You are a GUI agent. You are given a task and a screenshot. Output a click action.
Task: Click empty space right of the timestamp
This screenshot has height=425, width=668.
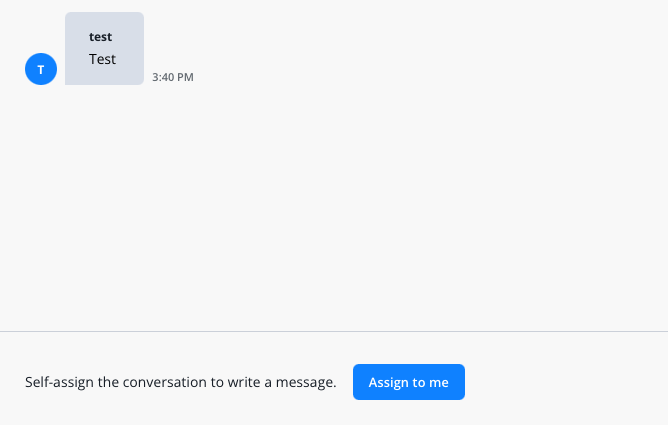(x=400, y=77)
